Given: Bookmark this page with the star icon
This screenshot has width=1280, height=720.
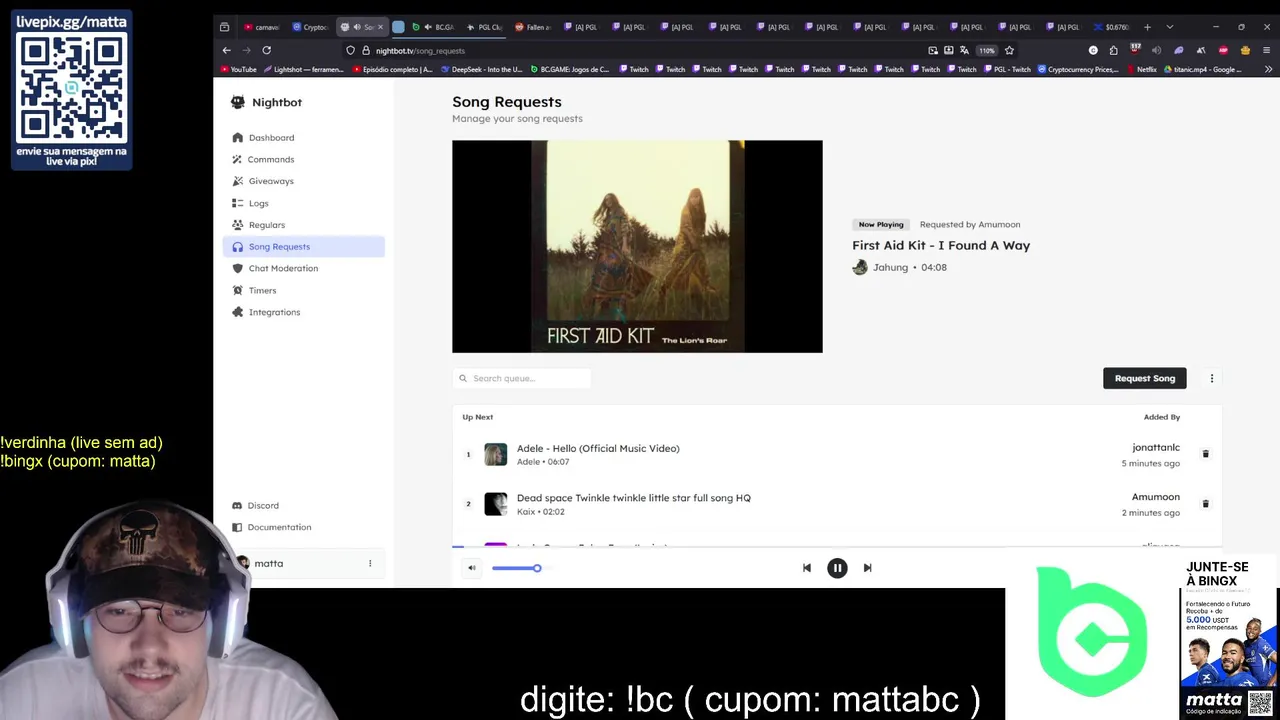Looking at the screenshot, I should pyautogui.click(x=1010, y=50).
